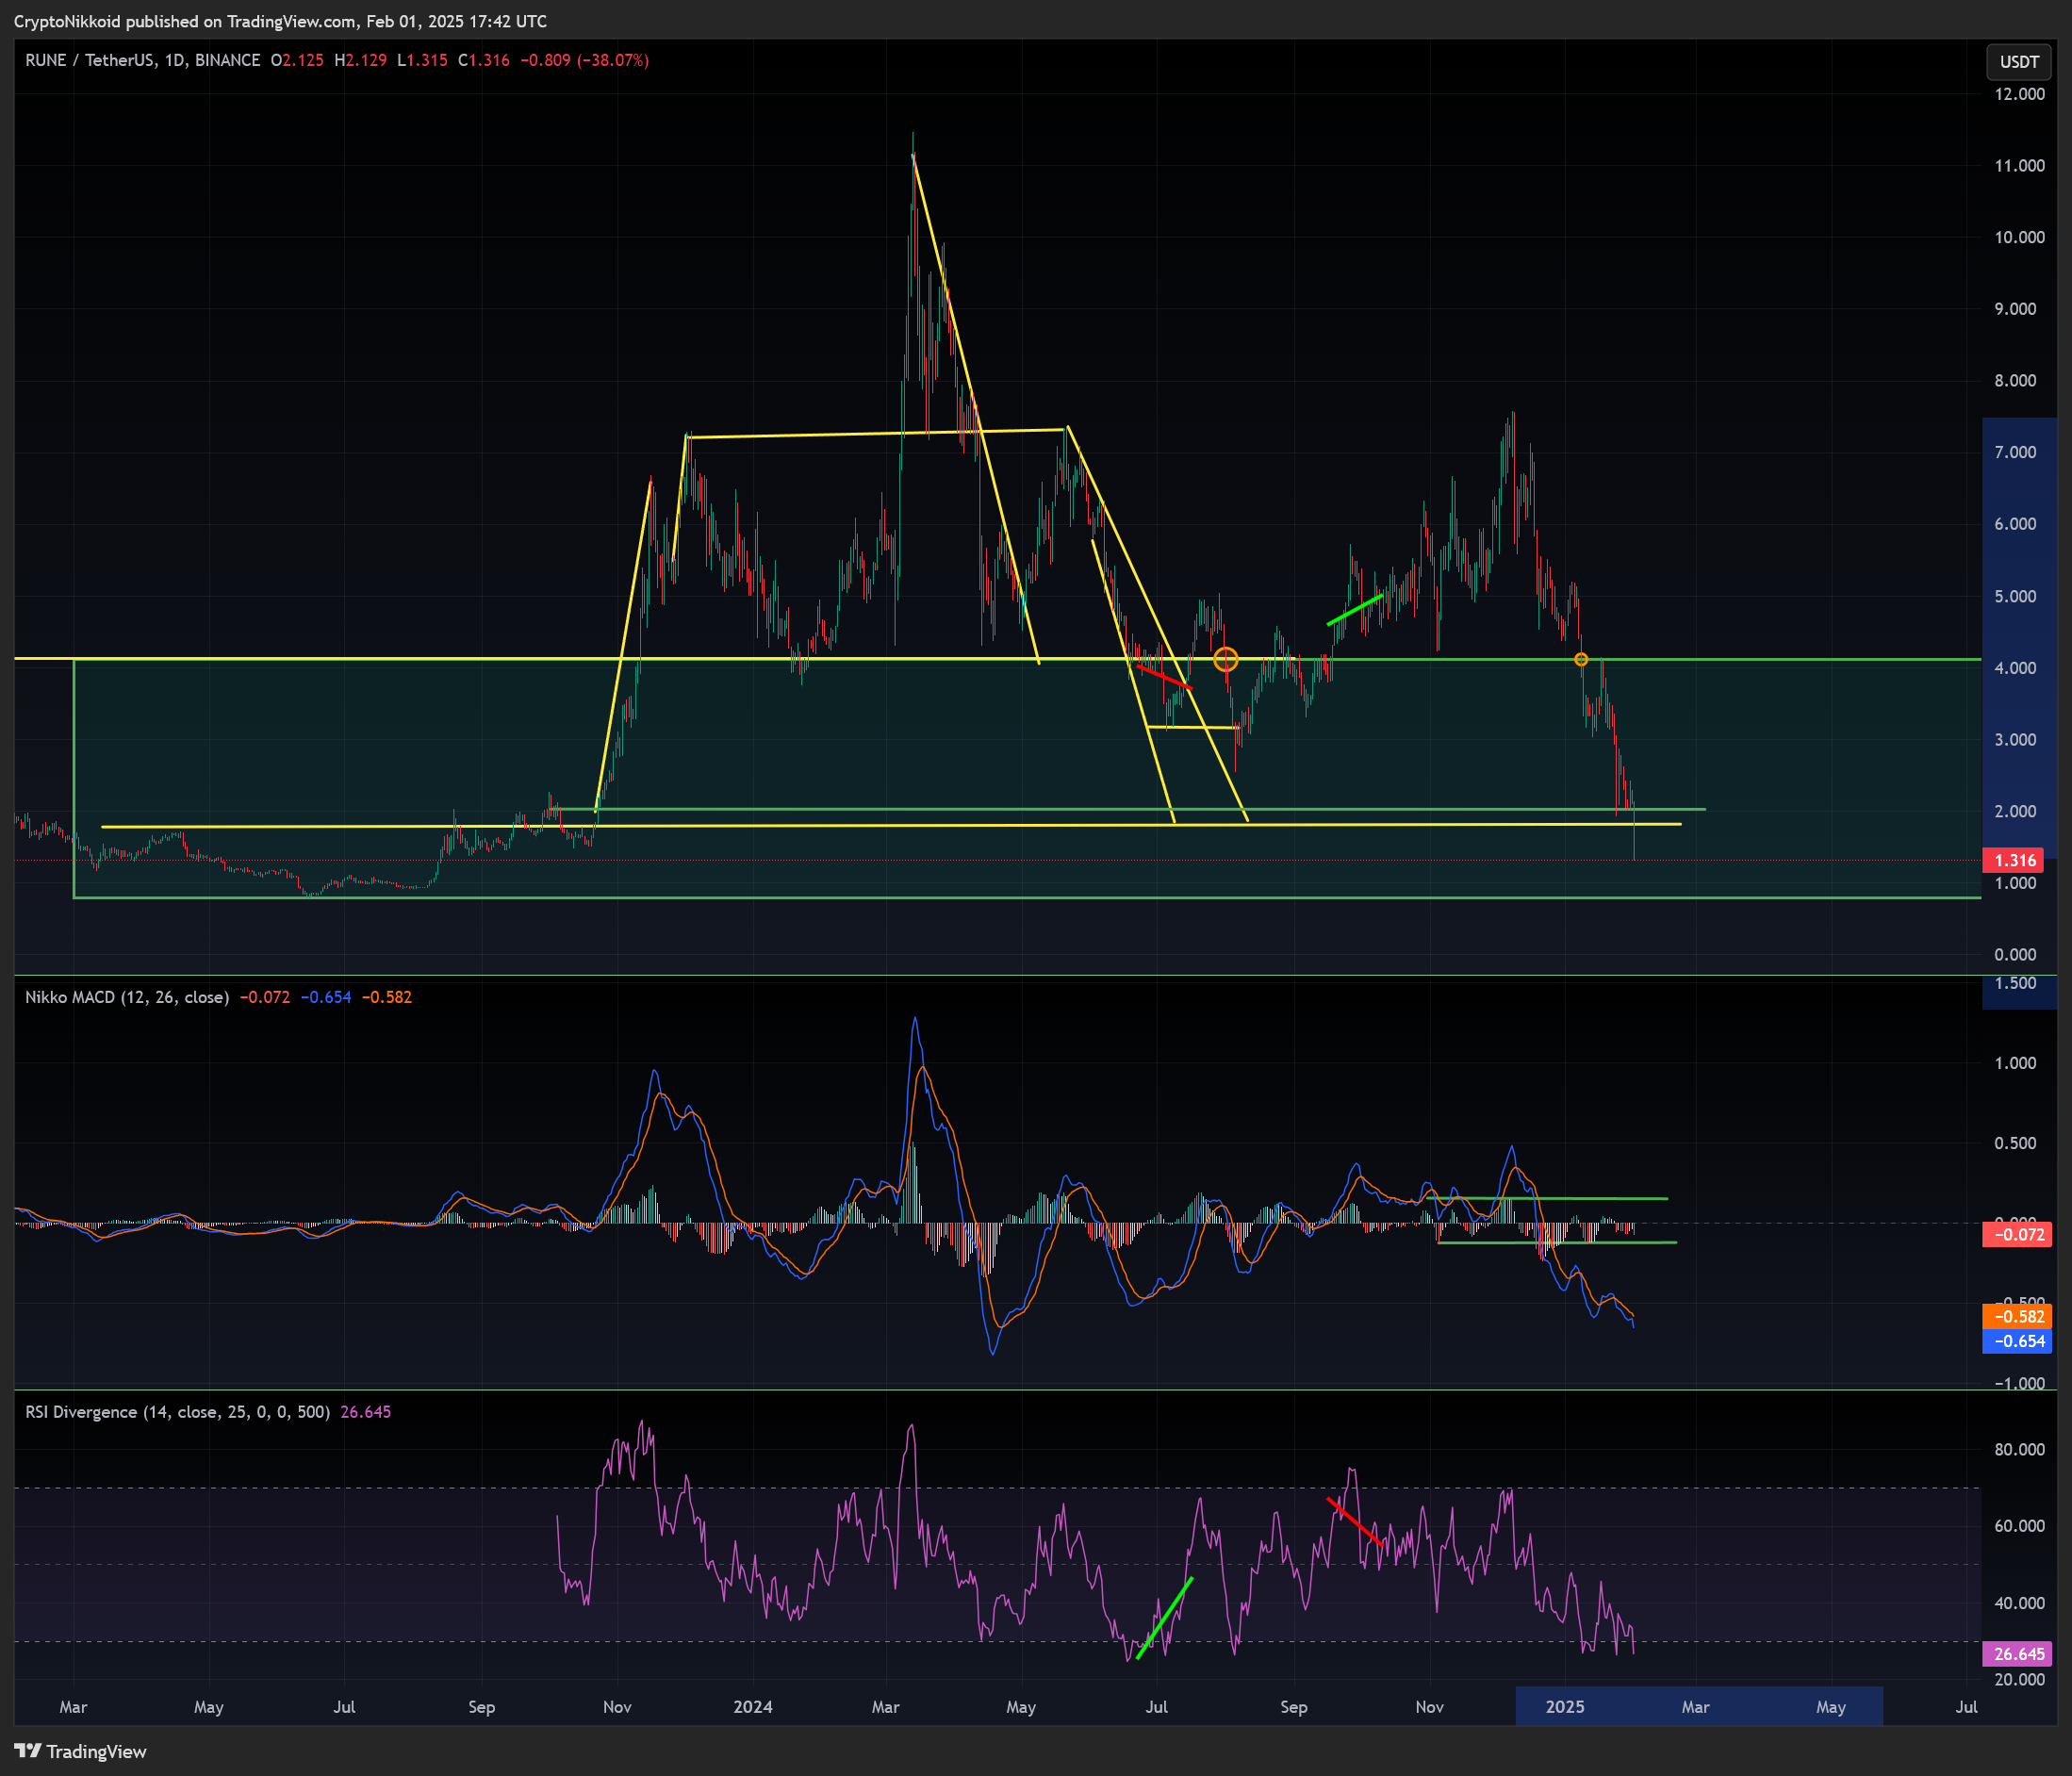Screen dimensions: 2072x1776
Task: Click the 12.000 price axis label
Action: 2019,94
